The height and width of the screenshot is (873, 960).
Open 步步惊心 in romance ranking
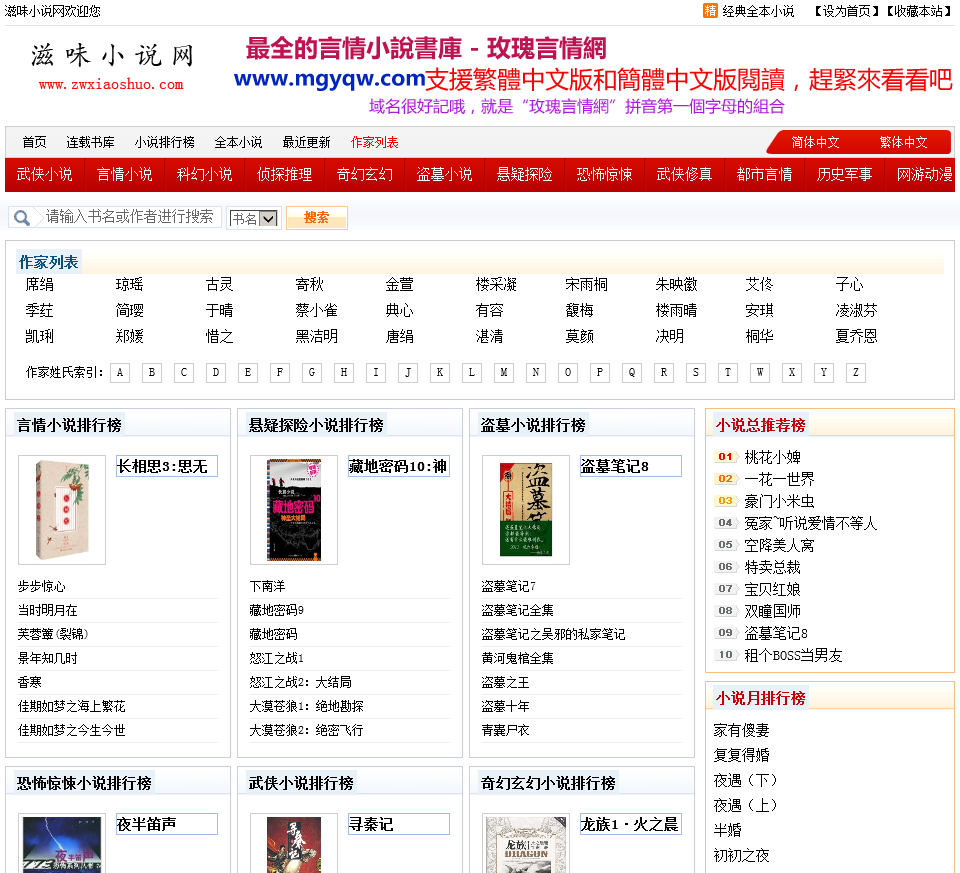[x=42, y=586]
